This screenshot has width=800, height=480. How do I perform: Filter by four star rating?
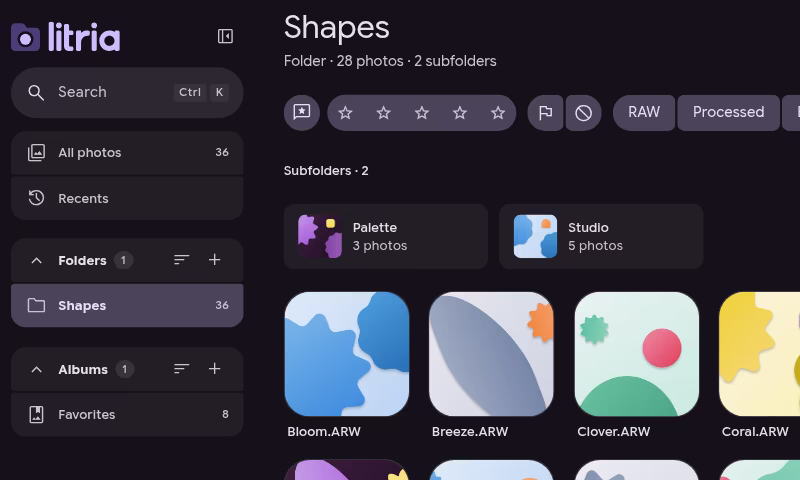460,113
